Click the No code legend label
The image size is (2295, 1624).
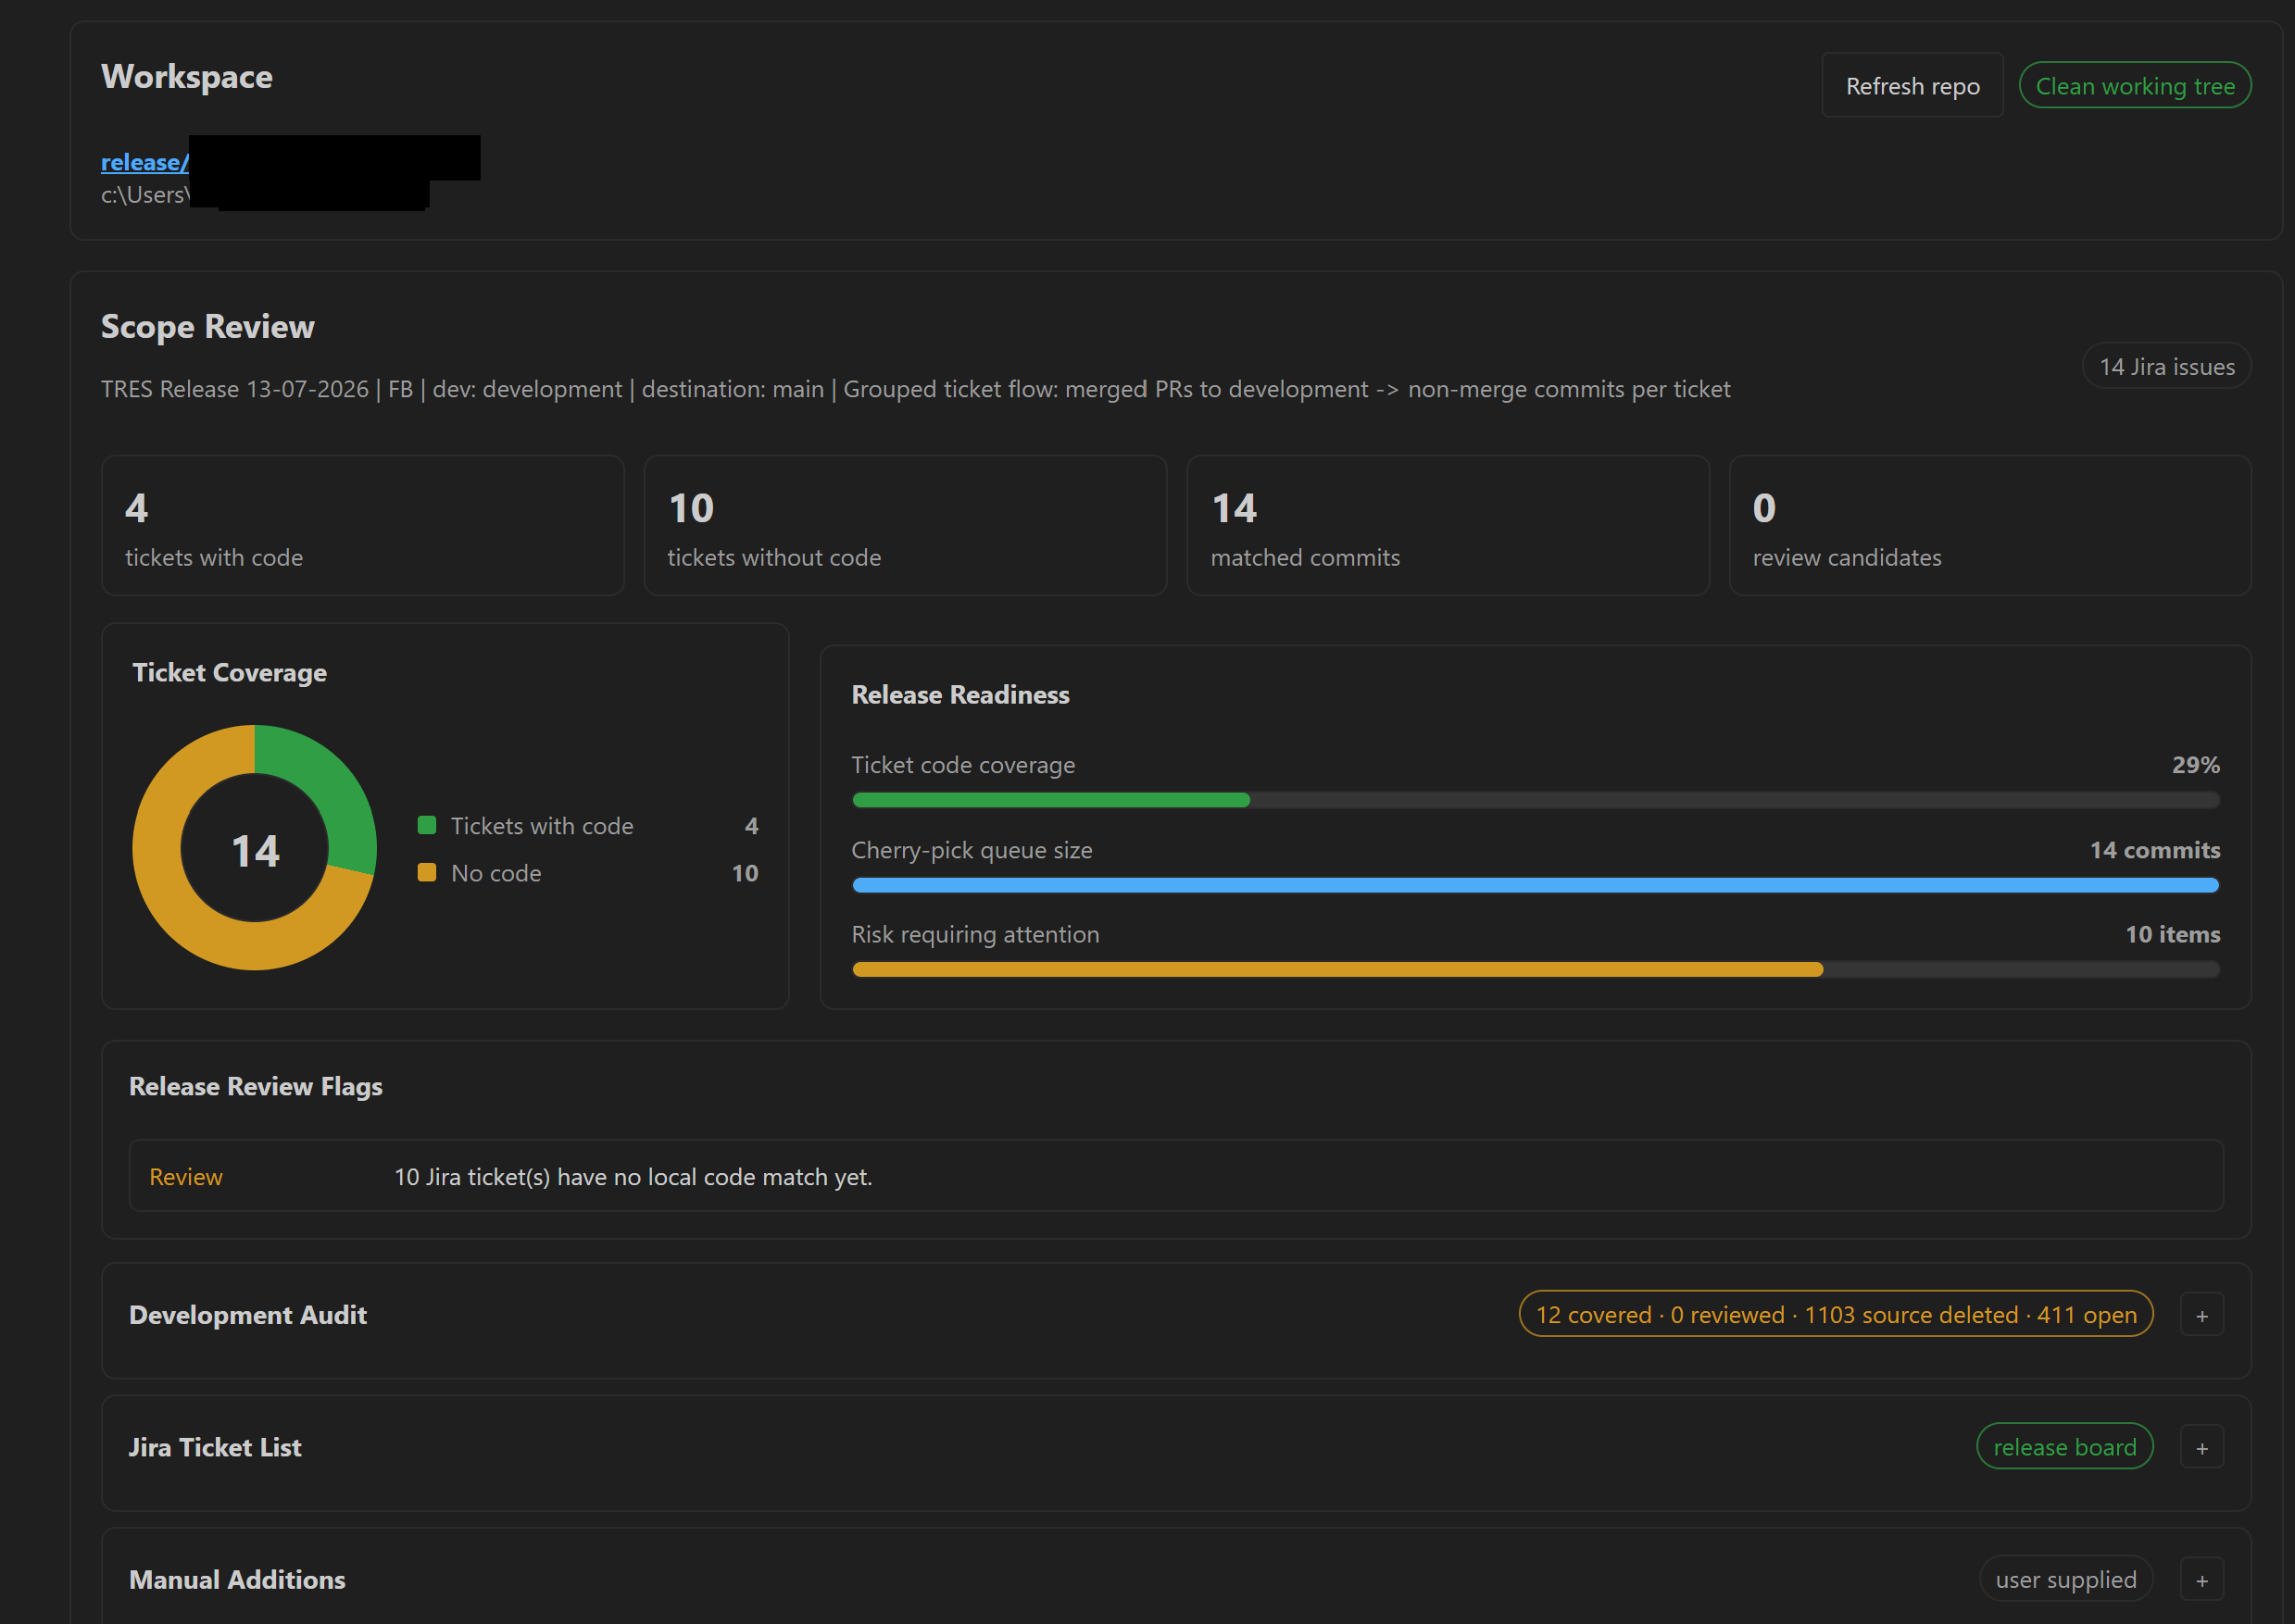(x=496, y=873)
